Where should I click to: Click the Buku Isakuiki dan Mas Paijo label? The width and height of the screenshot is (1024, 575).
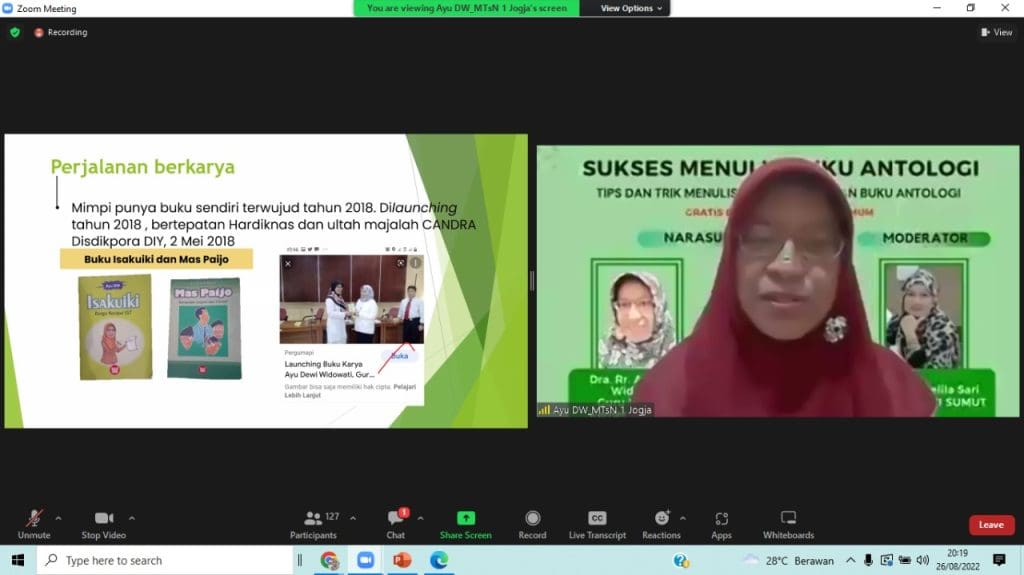[156, 259]
